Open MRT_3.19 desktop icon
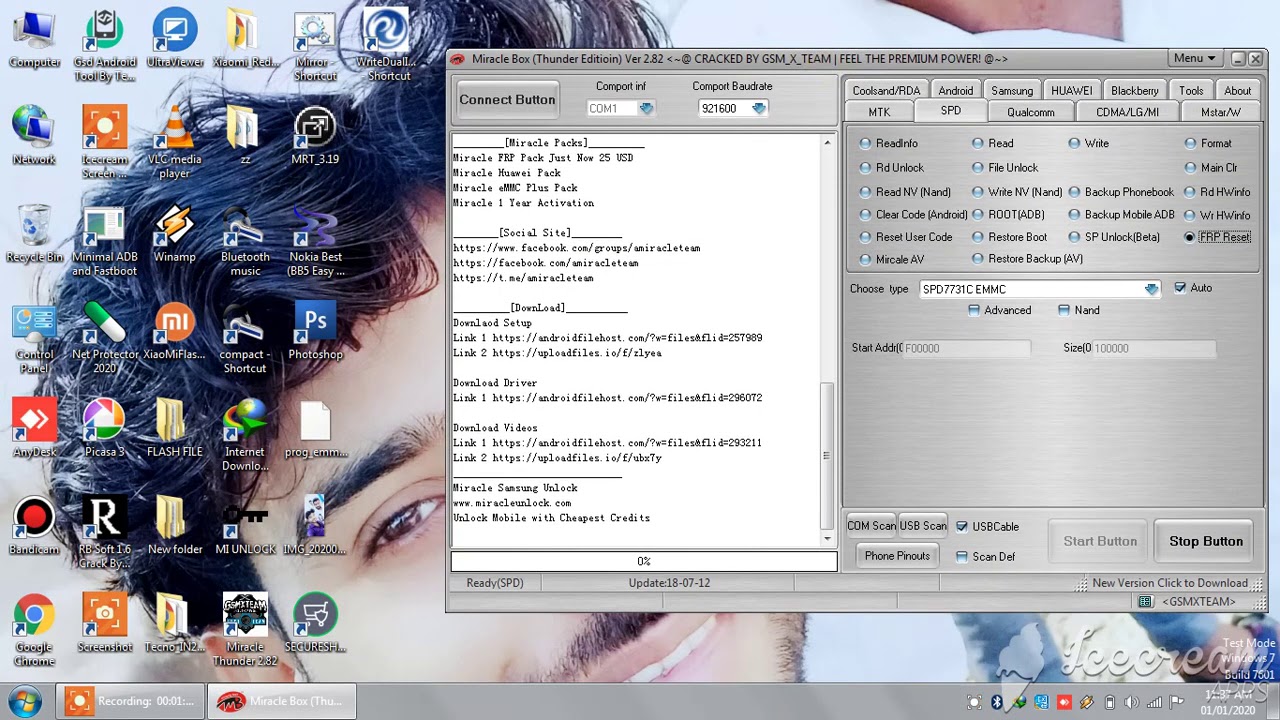This screenshot has height=720, width=1280. (315, 135)
